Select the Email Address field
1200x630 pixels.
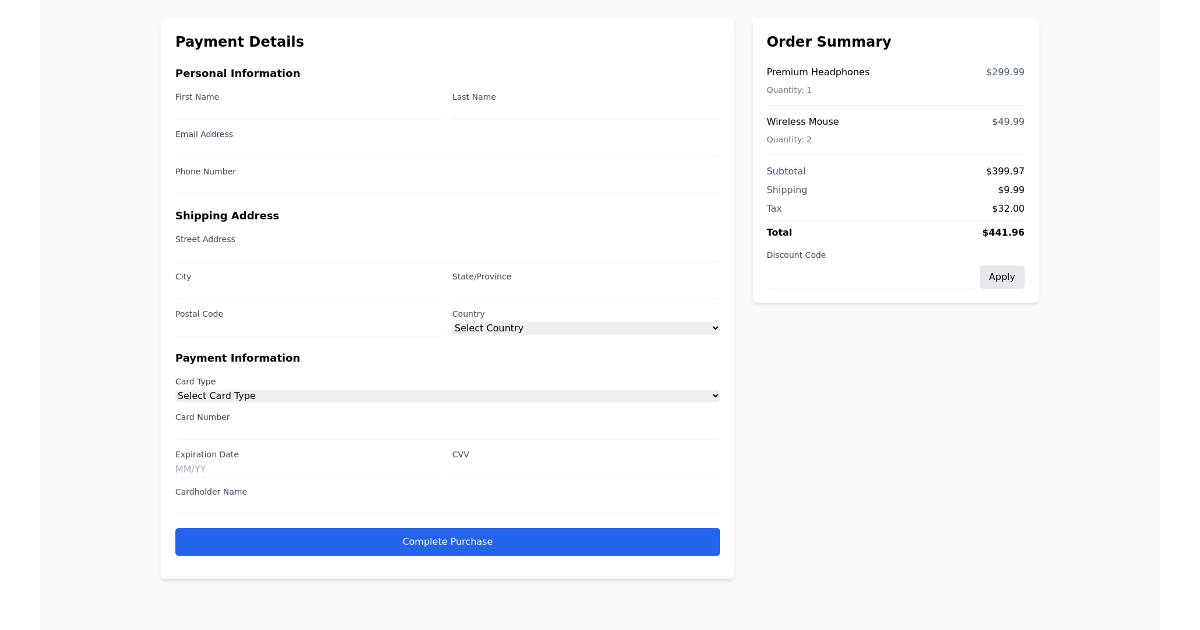pos(447,149)
